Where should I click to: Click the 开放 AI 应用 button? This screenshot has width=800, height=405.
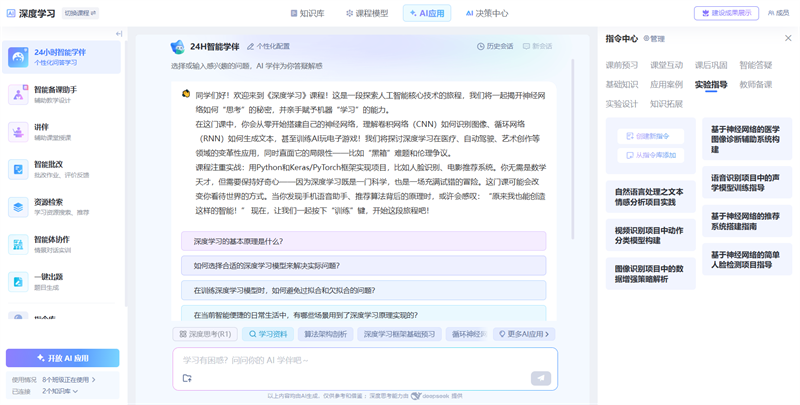(62, 357)
